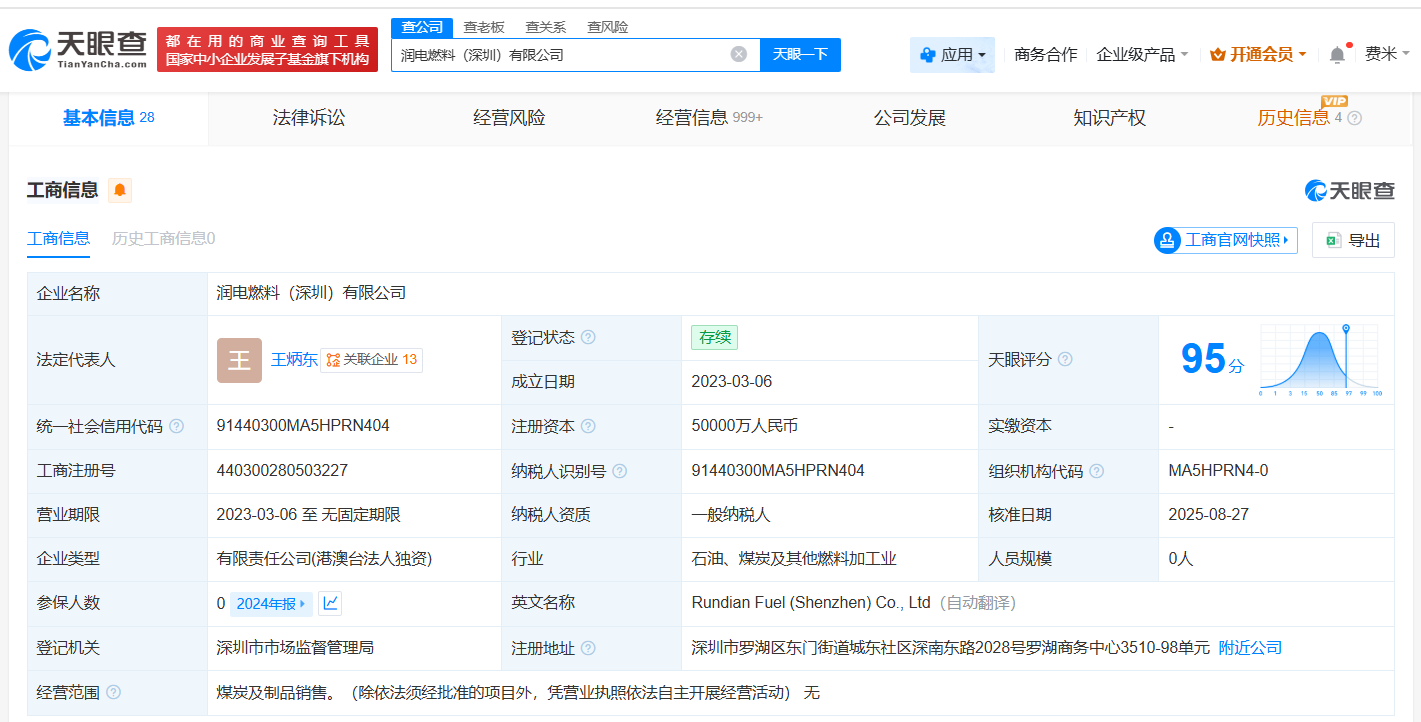Open the 应用 dropdown menu

point(952,55)
